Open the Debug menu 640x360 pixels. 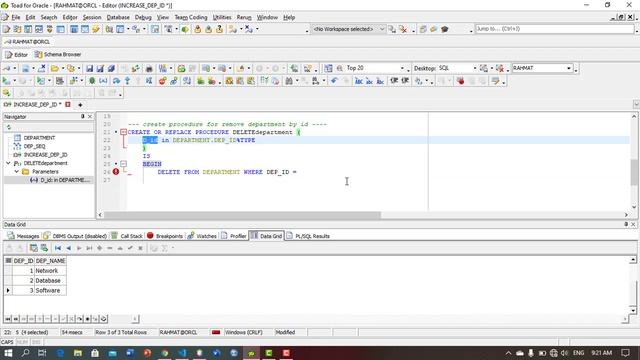tap(143, 17)
